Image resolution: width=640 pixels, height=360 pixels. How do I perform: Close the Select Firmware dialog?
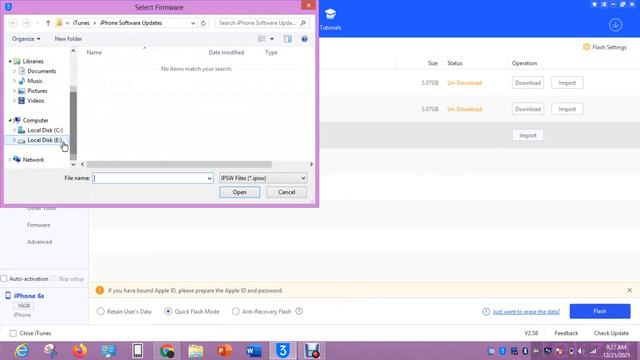pyautogui.click(x=308, y=5)
